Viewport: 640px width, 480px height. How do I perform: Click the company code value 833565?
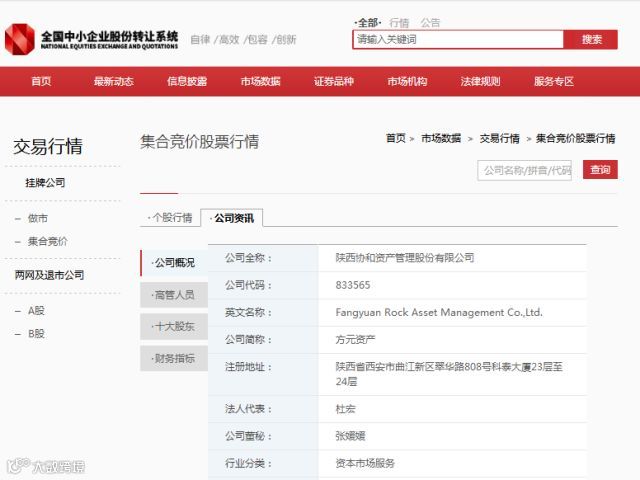click(x=353, y=285)
